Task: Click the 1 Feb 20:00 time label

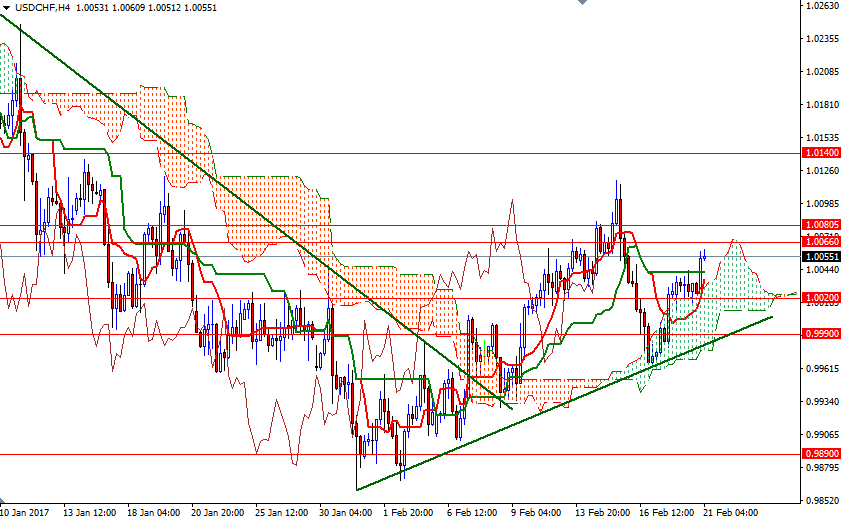Action: pyautogui.click(x=408, y=512)
